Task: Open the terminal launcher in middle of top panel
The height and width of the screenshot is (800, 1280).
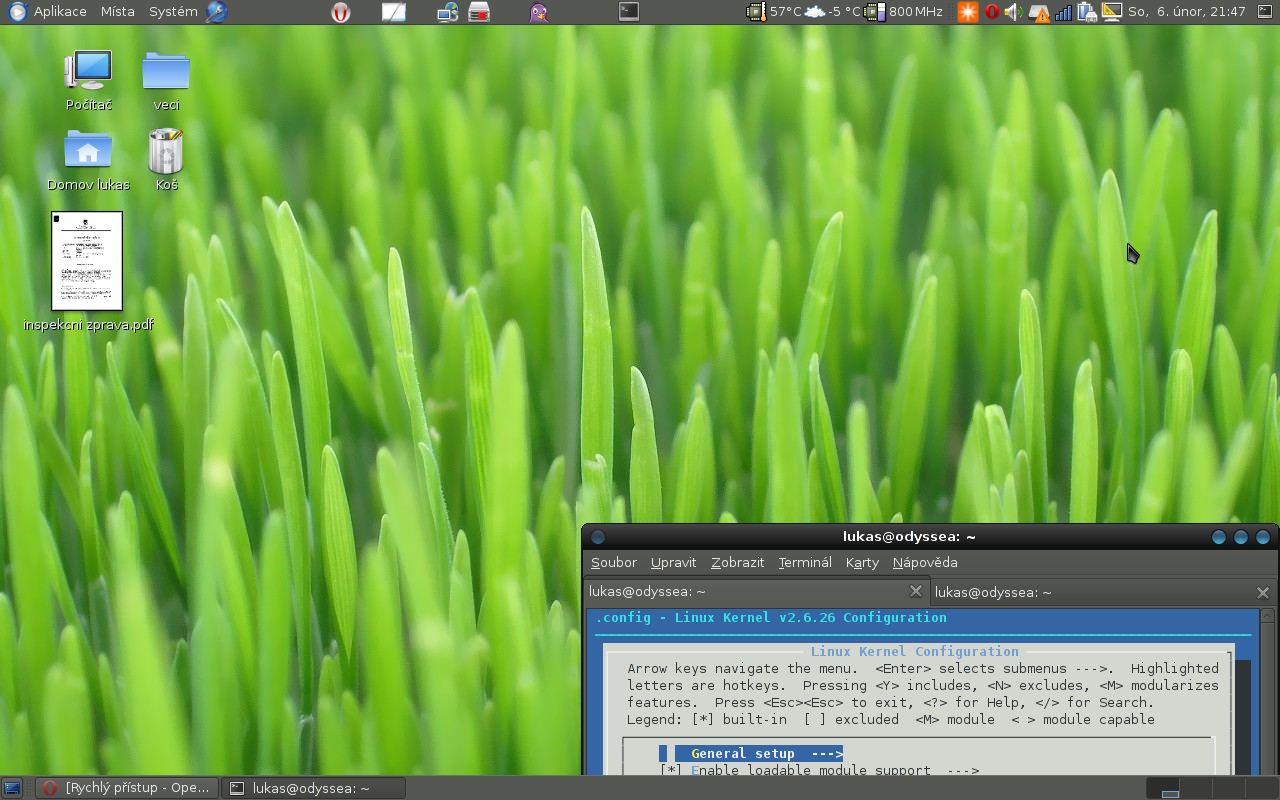Action: pos(629,12)
